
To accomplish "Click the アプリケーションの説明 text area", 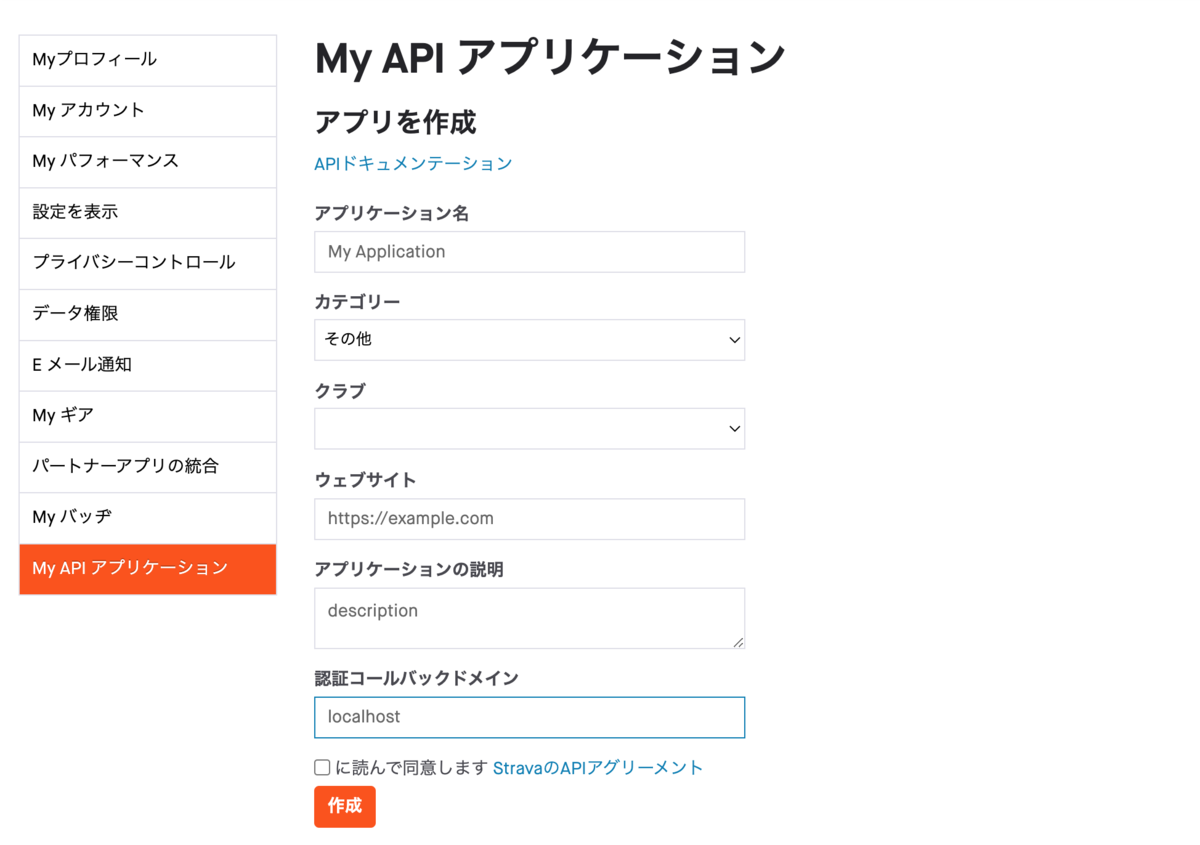I will [x=529, y=618].
